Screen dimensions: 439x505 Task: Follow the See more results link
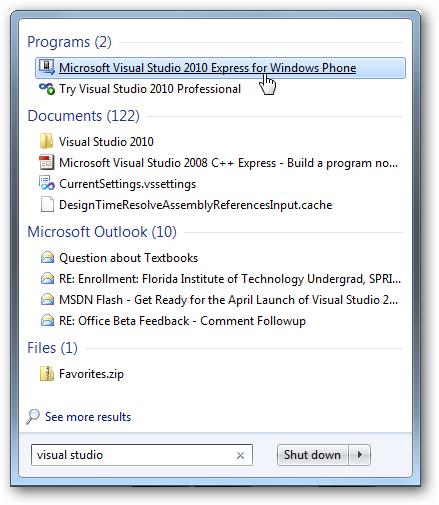(88, 417)
